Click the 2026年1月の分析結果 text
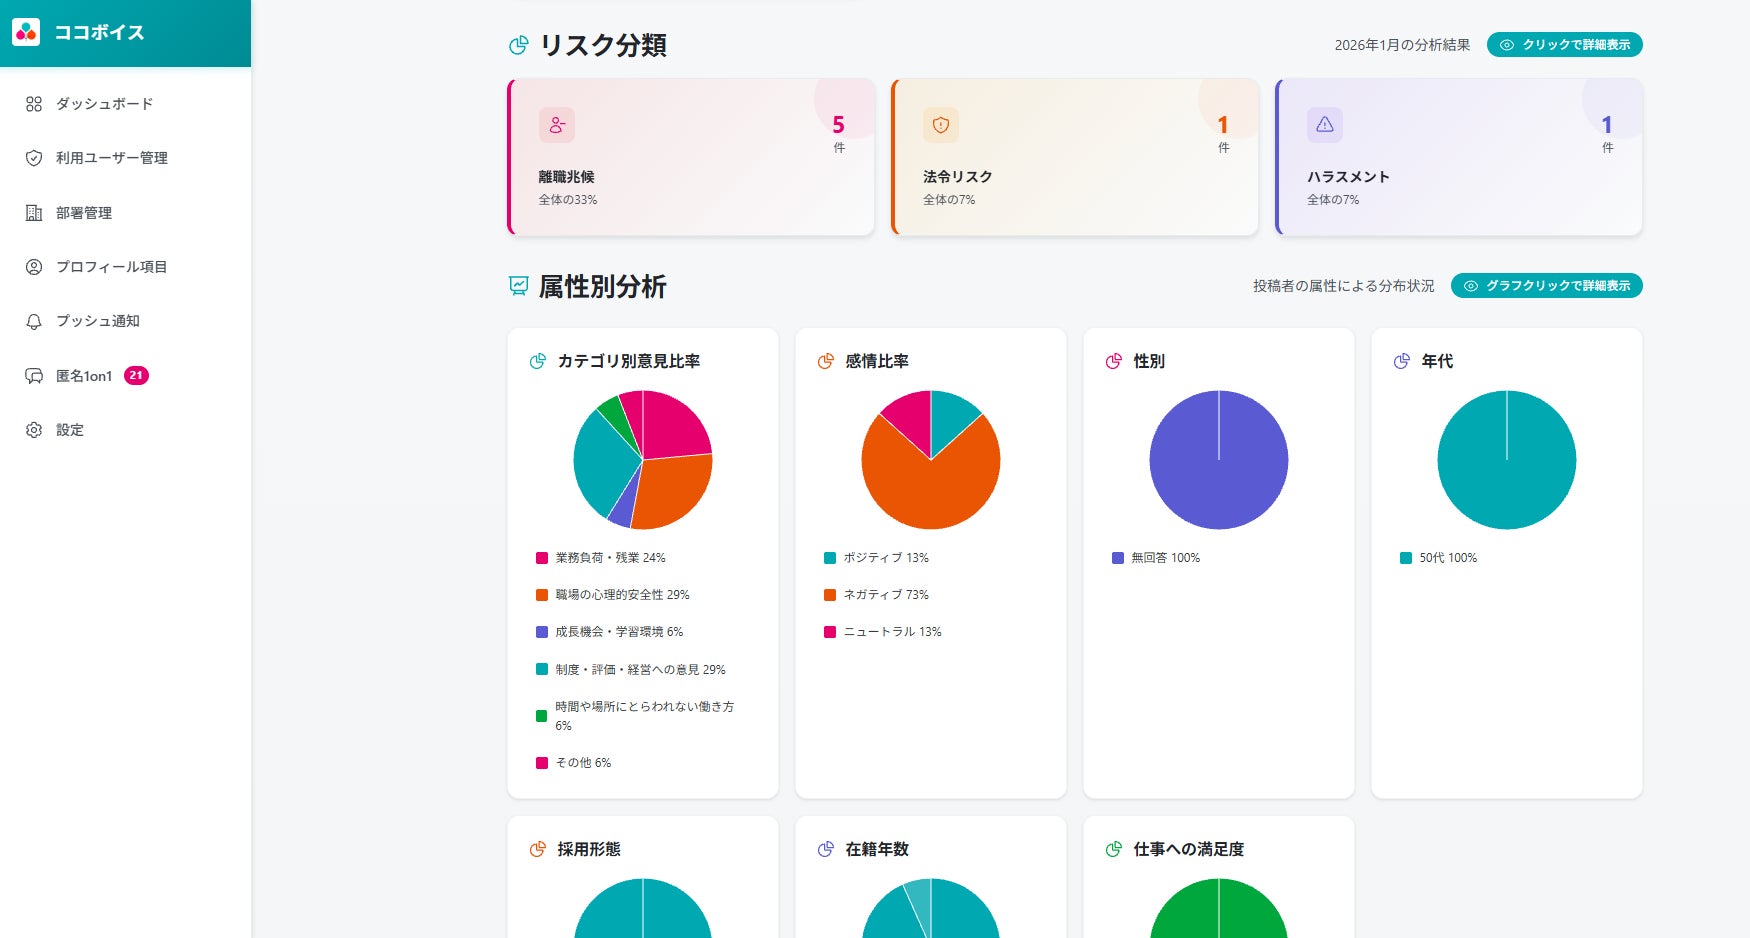Screen dimensions: 1750x938 click(x=1402, y=45)
